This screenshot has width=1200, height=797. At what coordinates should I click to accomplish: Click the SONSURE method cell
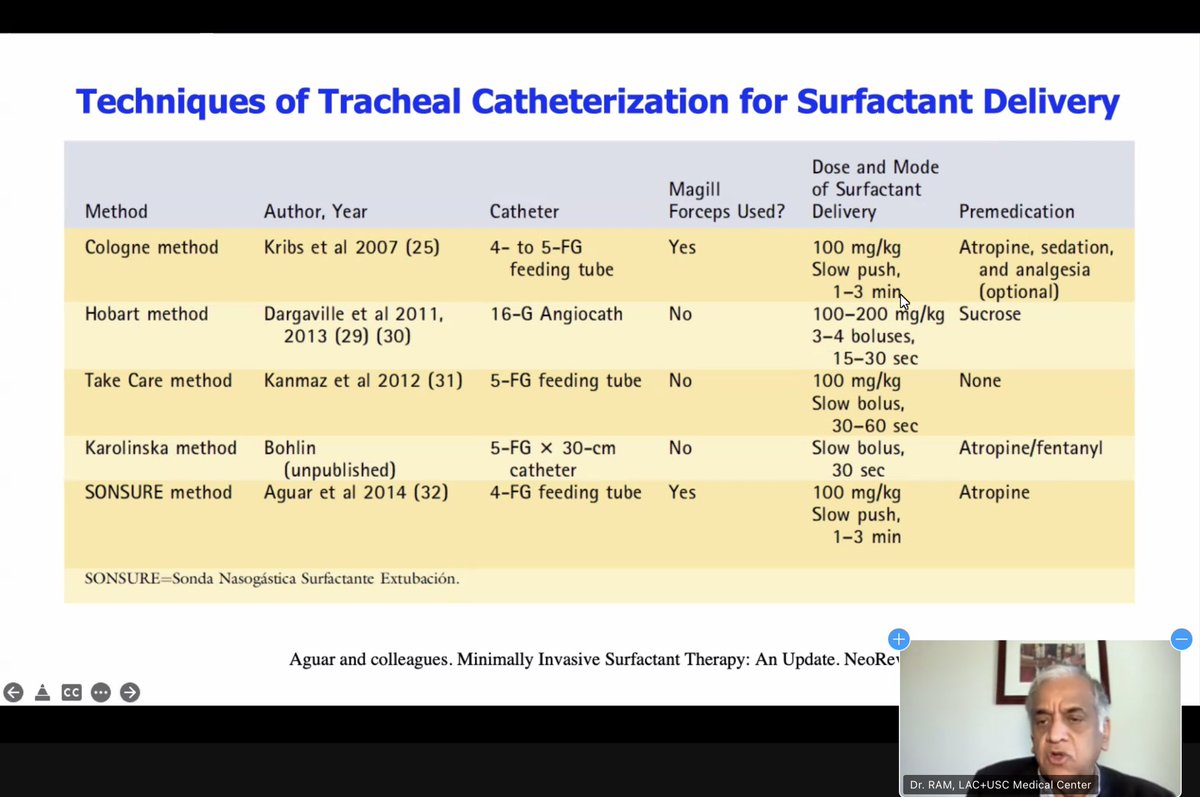pyautogui.click(x=158, y=492)
